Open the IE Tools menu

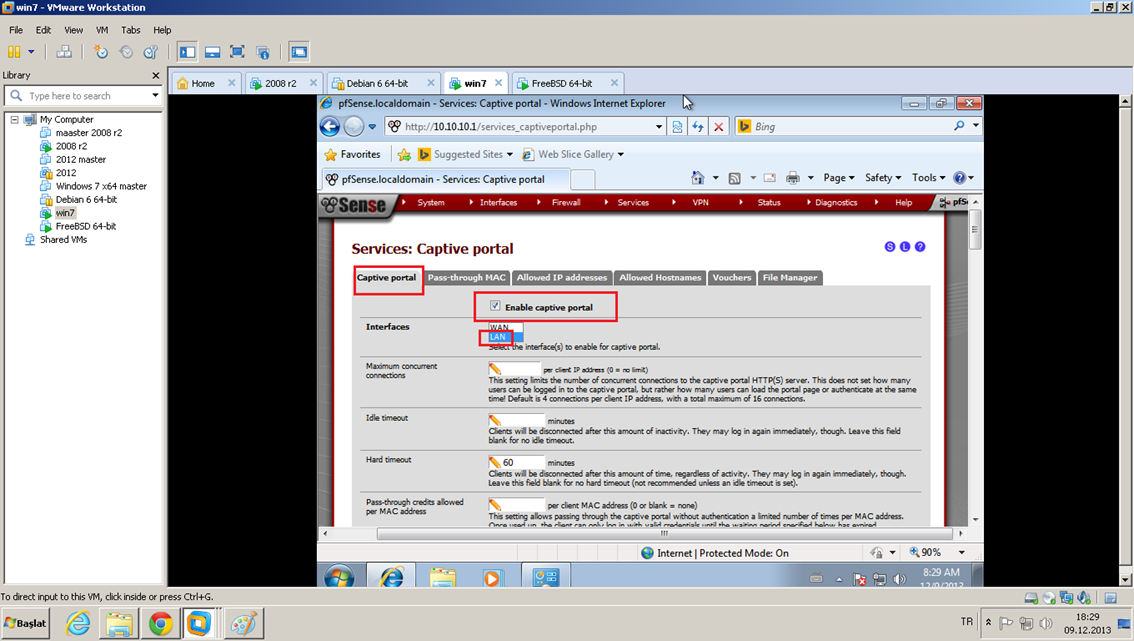(x=929, y=178)
